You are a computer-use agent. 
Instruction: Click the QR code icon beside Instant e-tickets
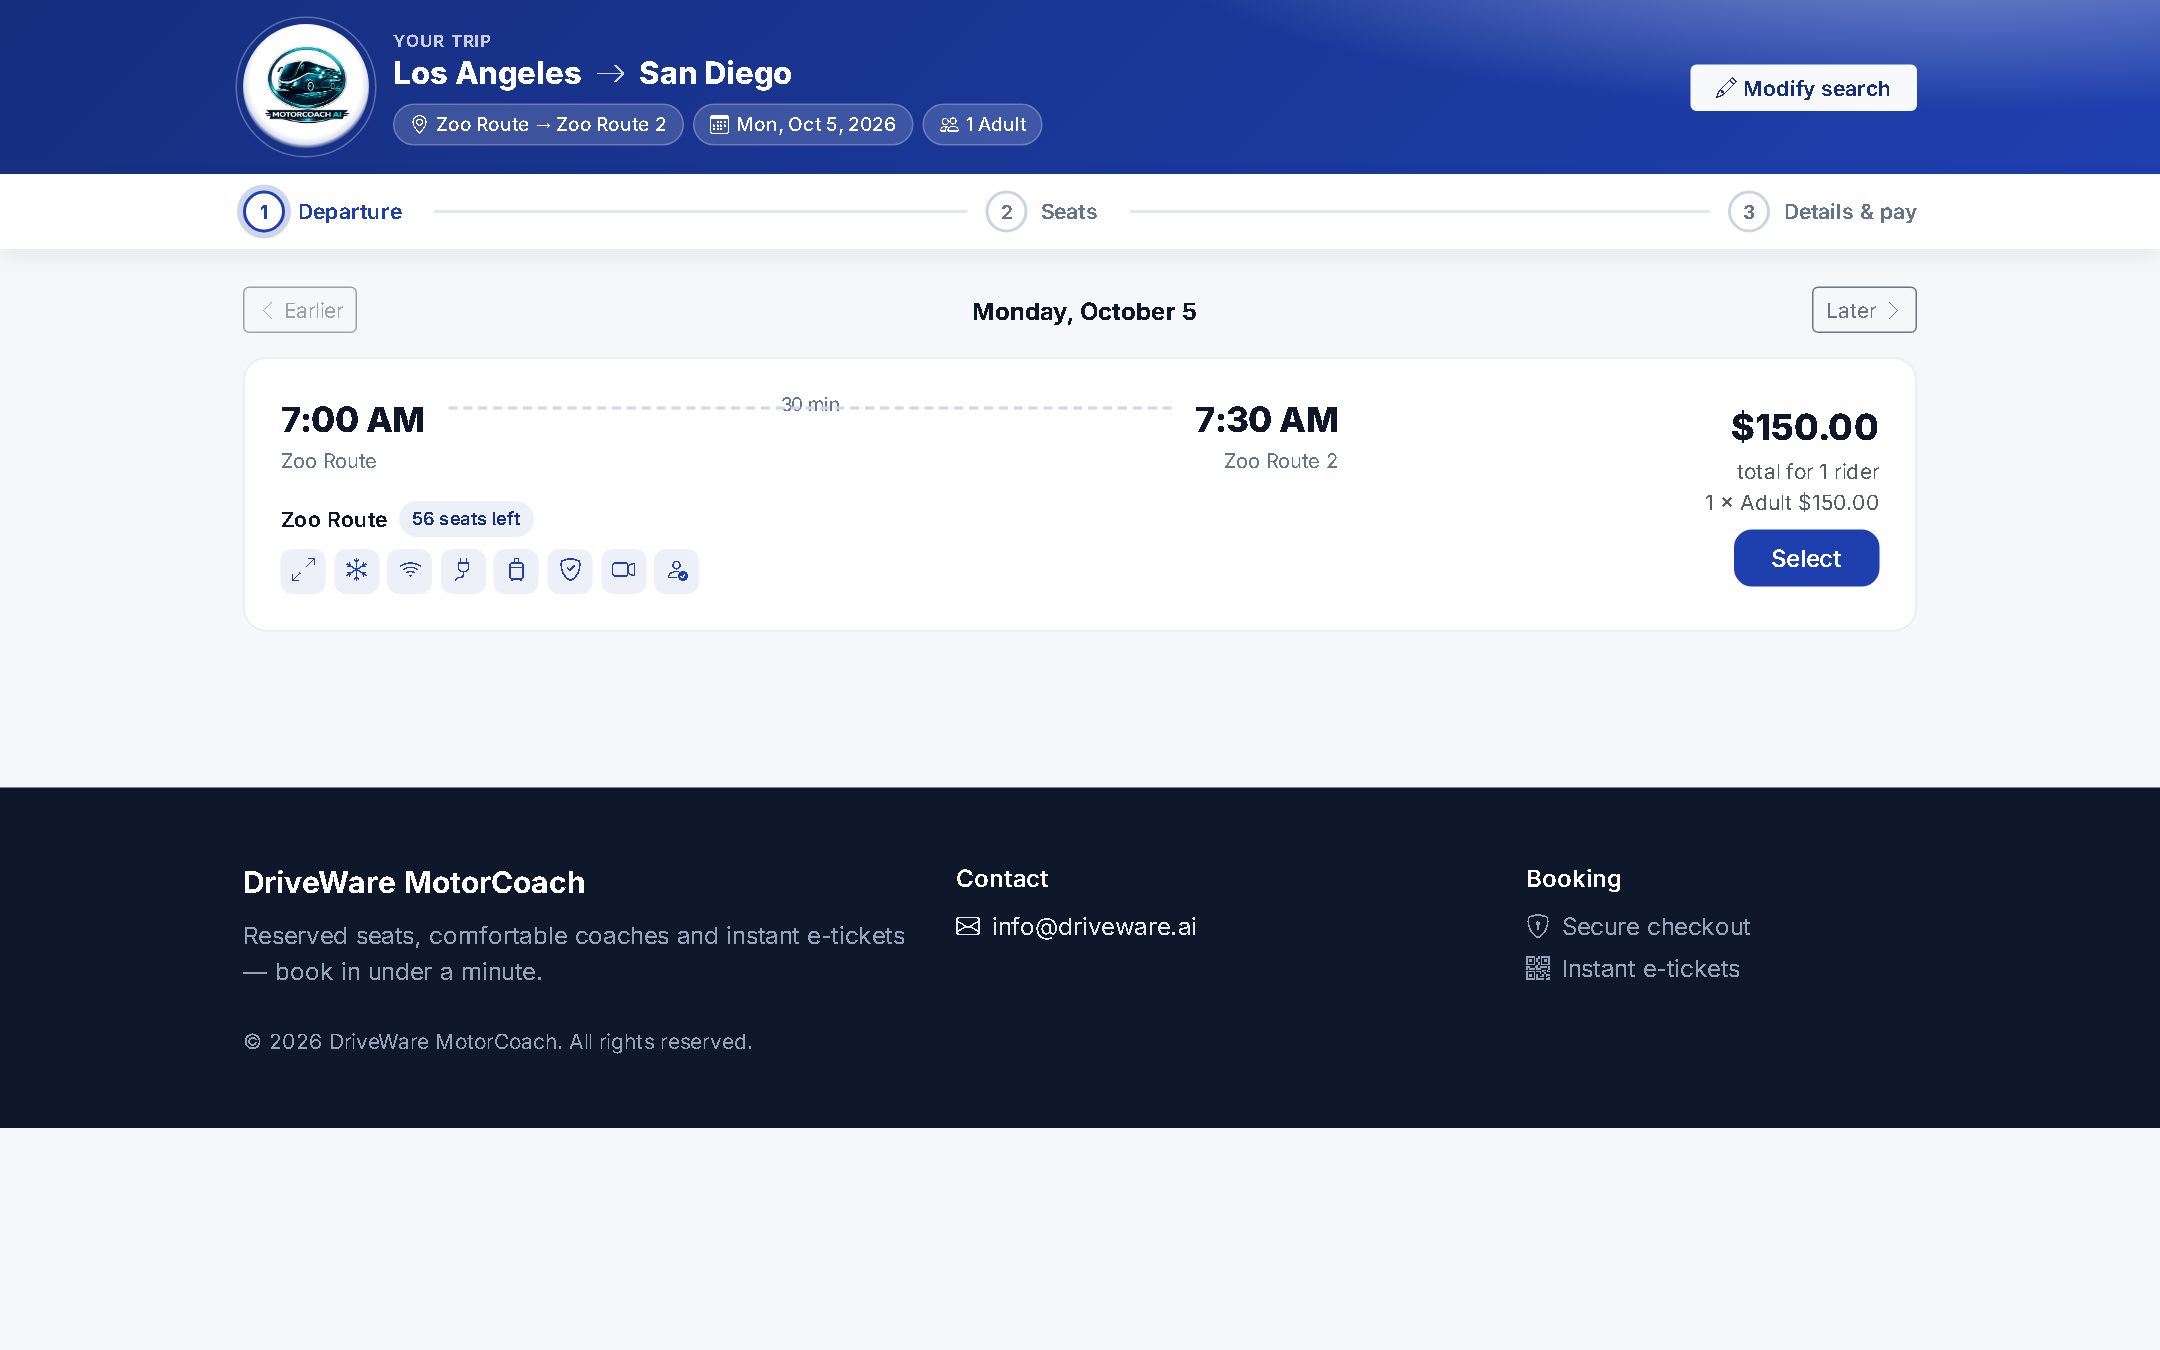1538,968
